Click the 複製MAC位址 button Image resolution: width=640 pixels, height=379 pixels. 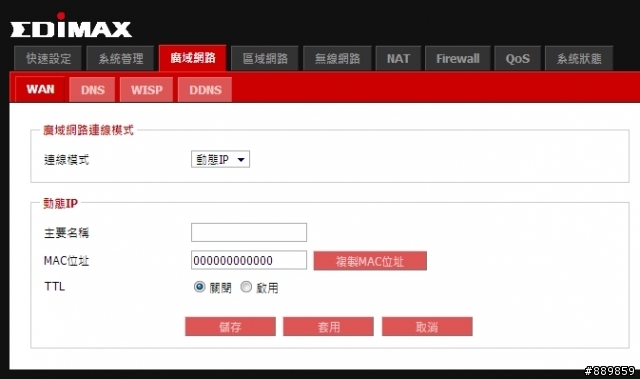tap(370, 261)
